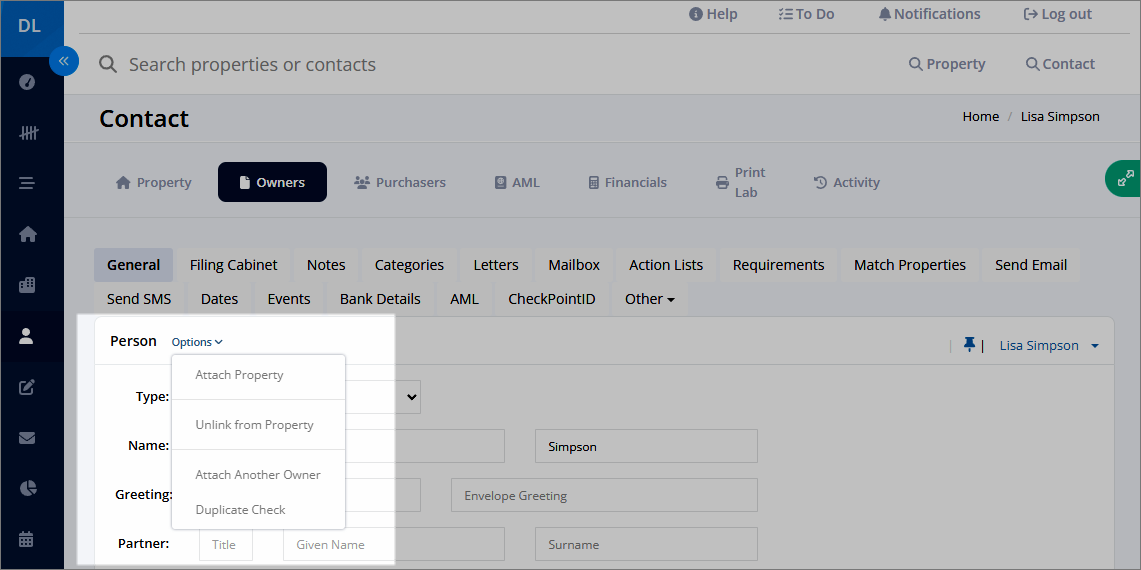Image resolution: width=1141 pixels, height=570 pixels.
Task: Click the tally marks sidebar icon
Action: tap(28, 132)
